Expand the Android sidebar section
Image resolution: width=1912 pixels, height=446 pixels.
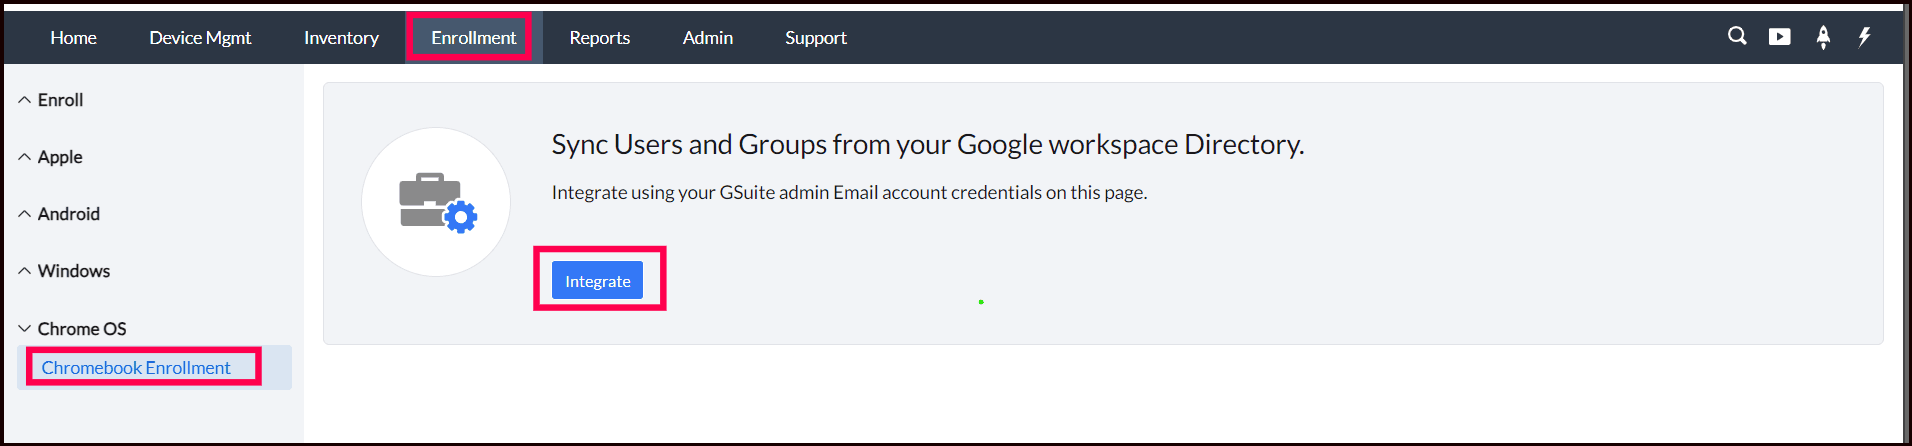click(x=59, y=214)
